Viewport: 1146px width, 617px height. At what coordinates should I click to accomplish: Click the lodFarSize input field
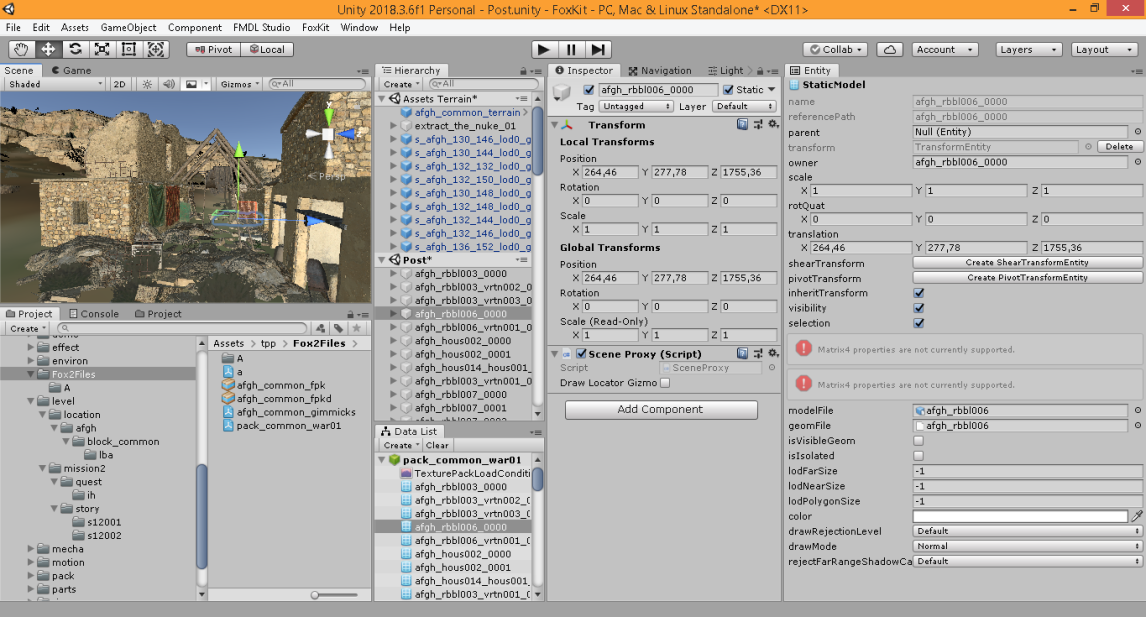tap(1027, 471)
